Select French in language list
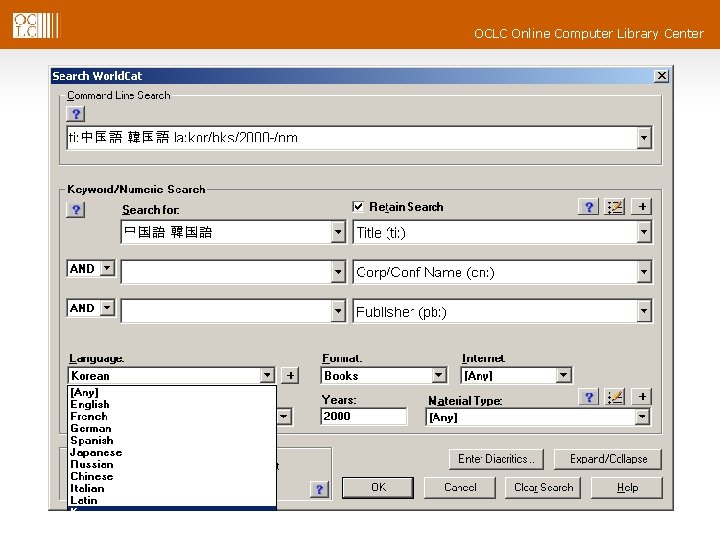This screenshot has width=720, height=540. point(172,416)
